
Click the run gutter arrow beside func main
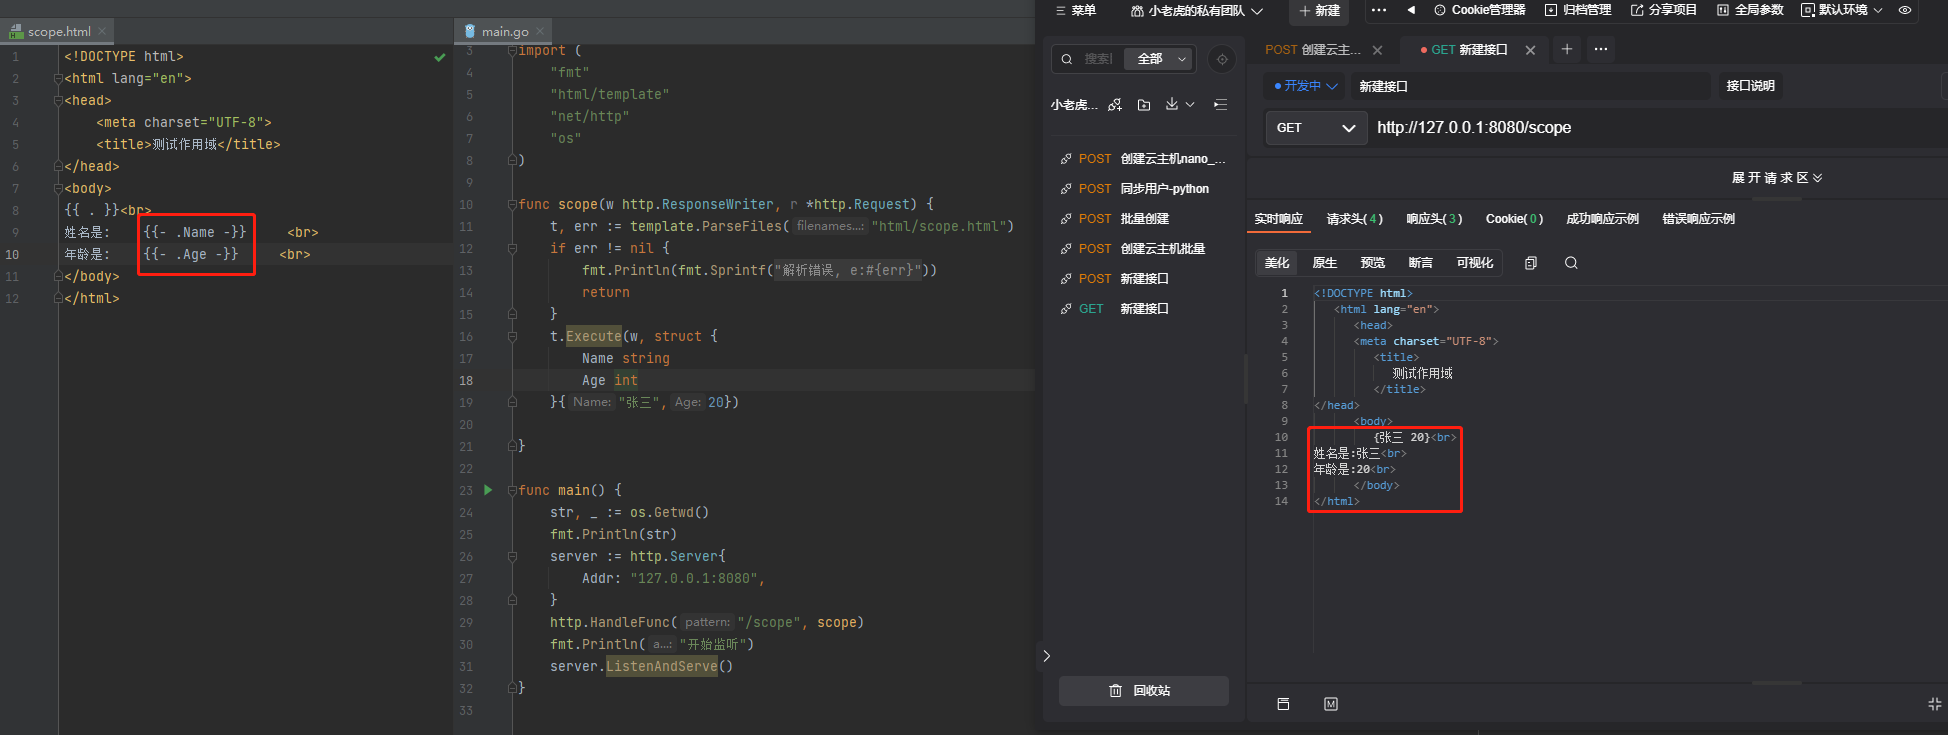[488, 490]
